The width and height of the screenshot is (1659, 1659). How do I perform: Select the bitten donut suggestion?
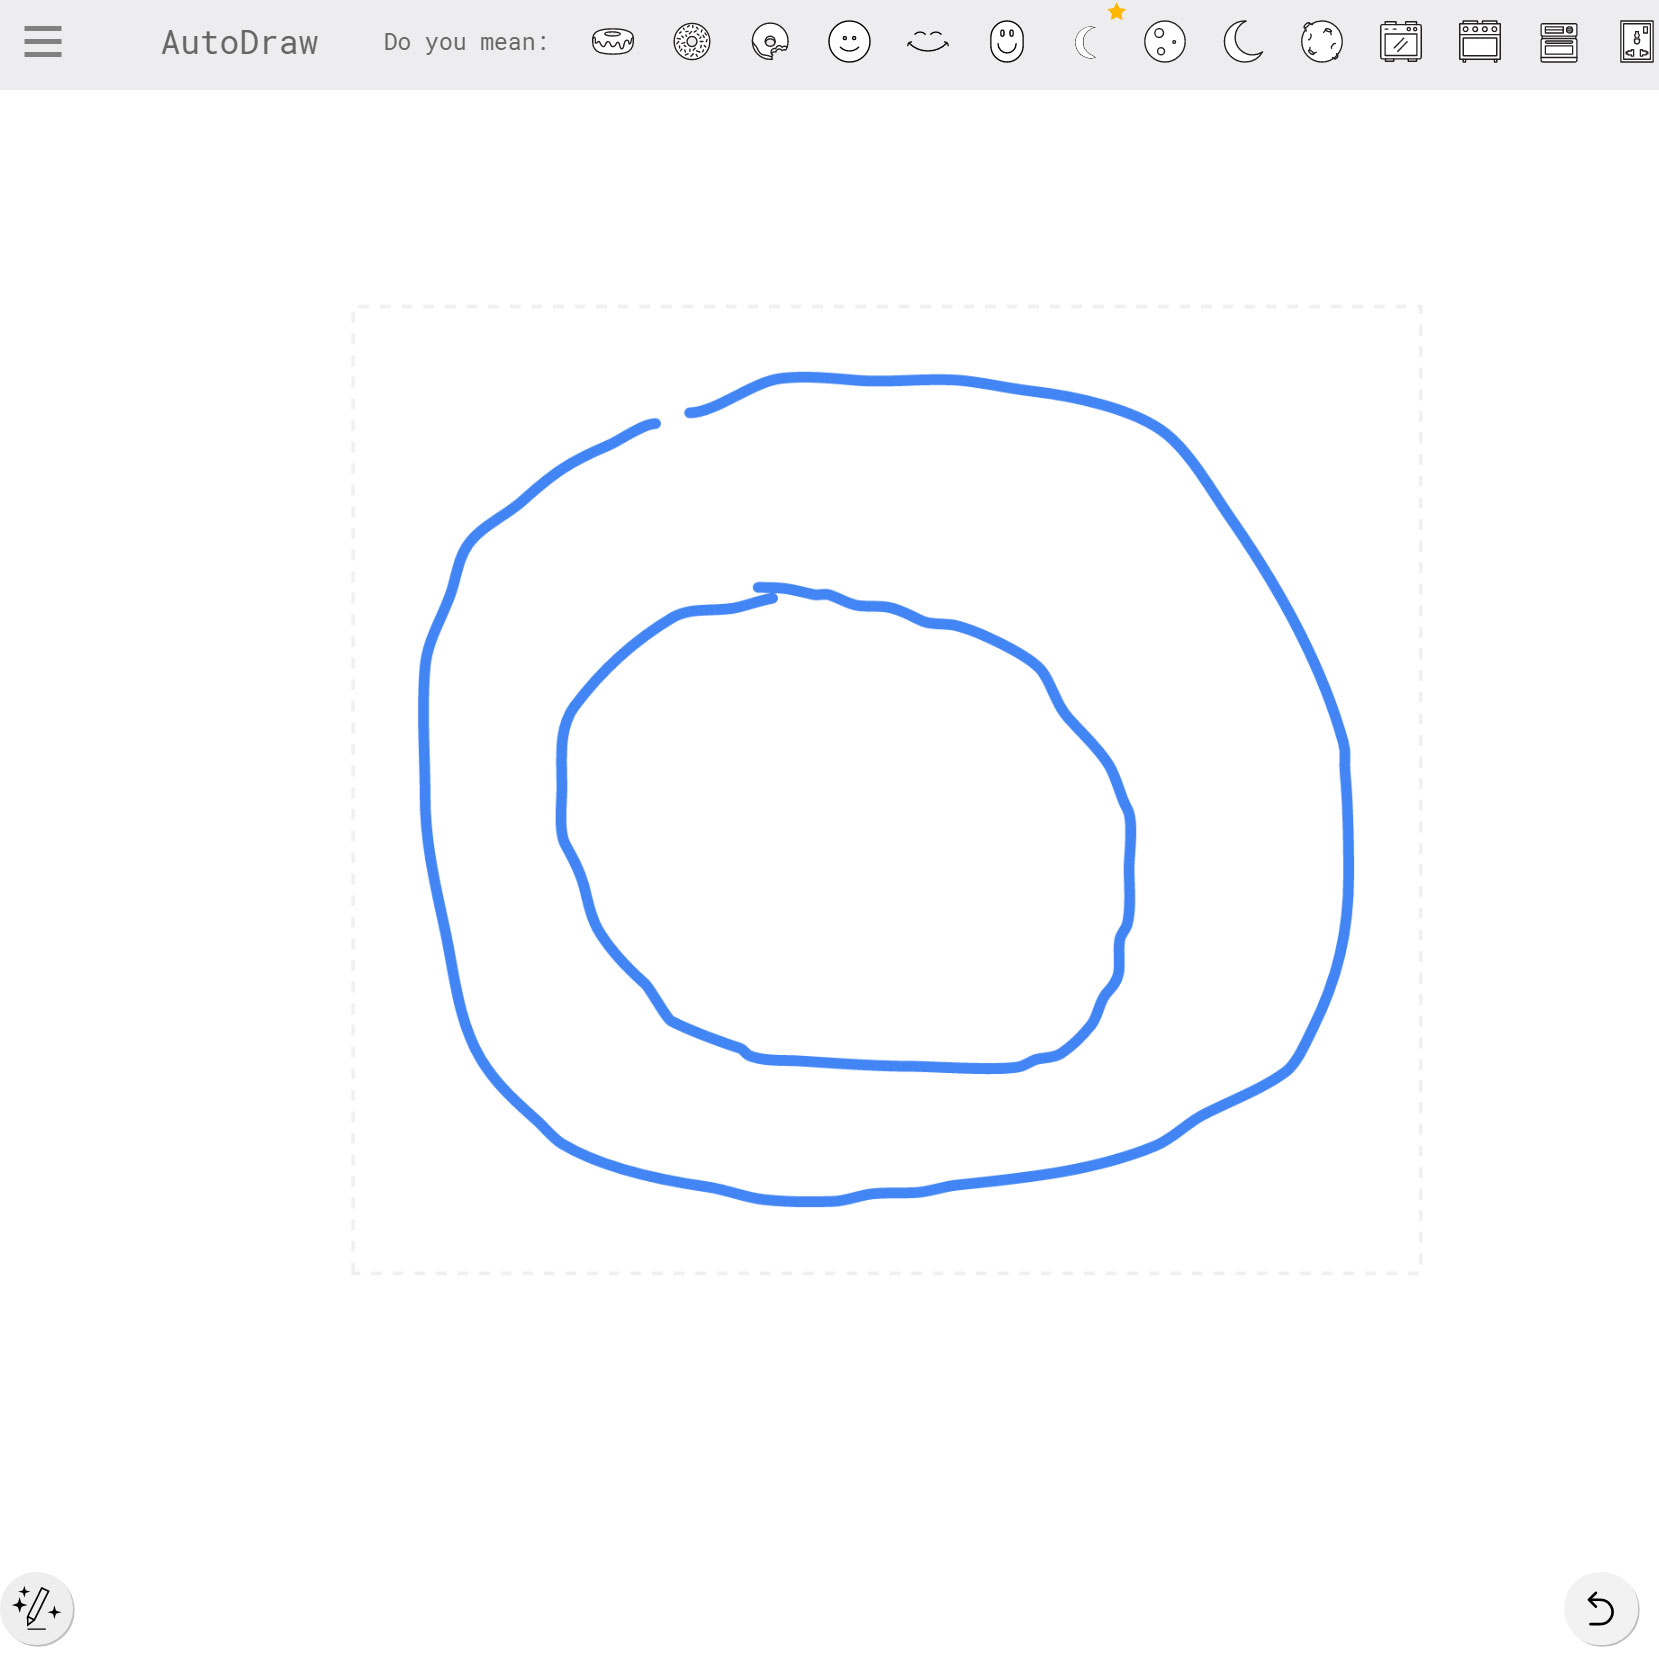[770, 43]
